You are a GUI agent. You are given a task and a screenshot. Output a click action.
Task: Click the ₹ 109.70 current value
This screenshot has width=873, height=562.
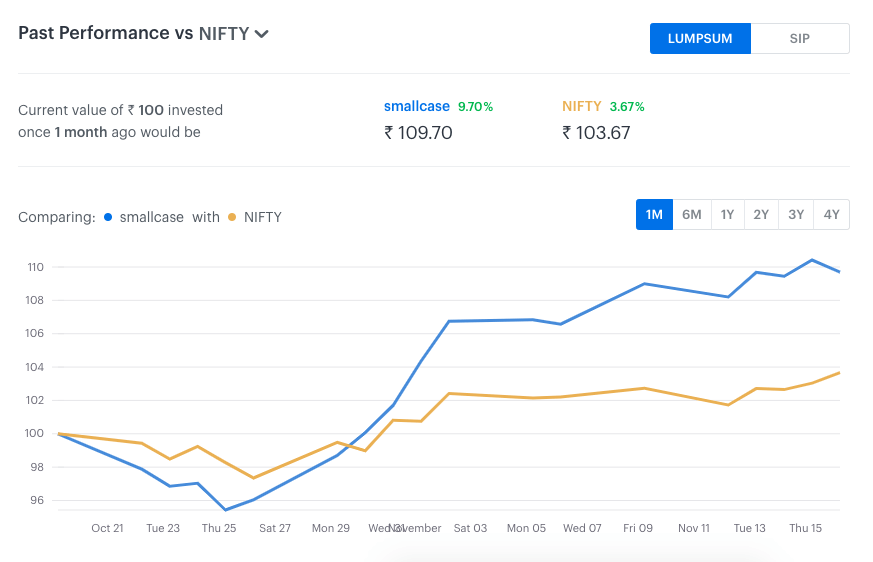pos(419,133)
